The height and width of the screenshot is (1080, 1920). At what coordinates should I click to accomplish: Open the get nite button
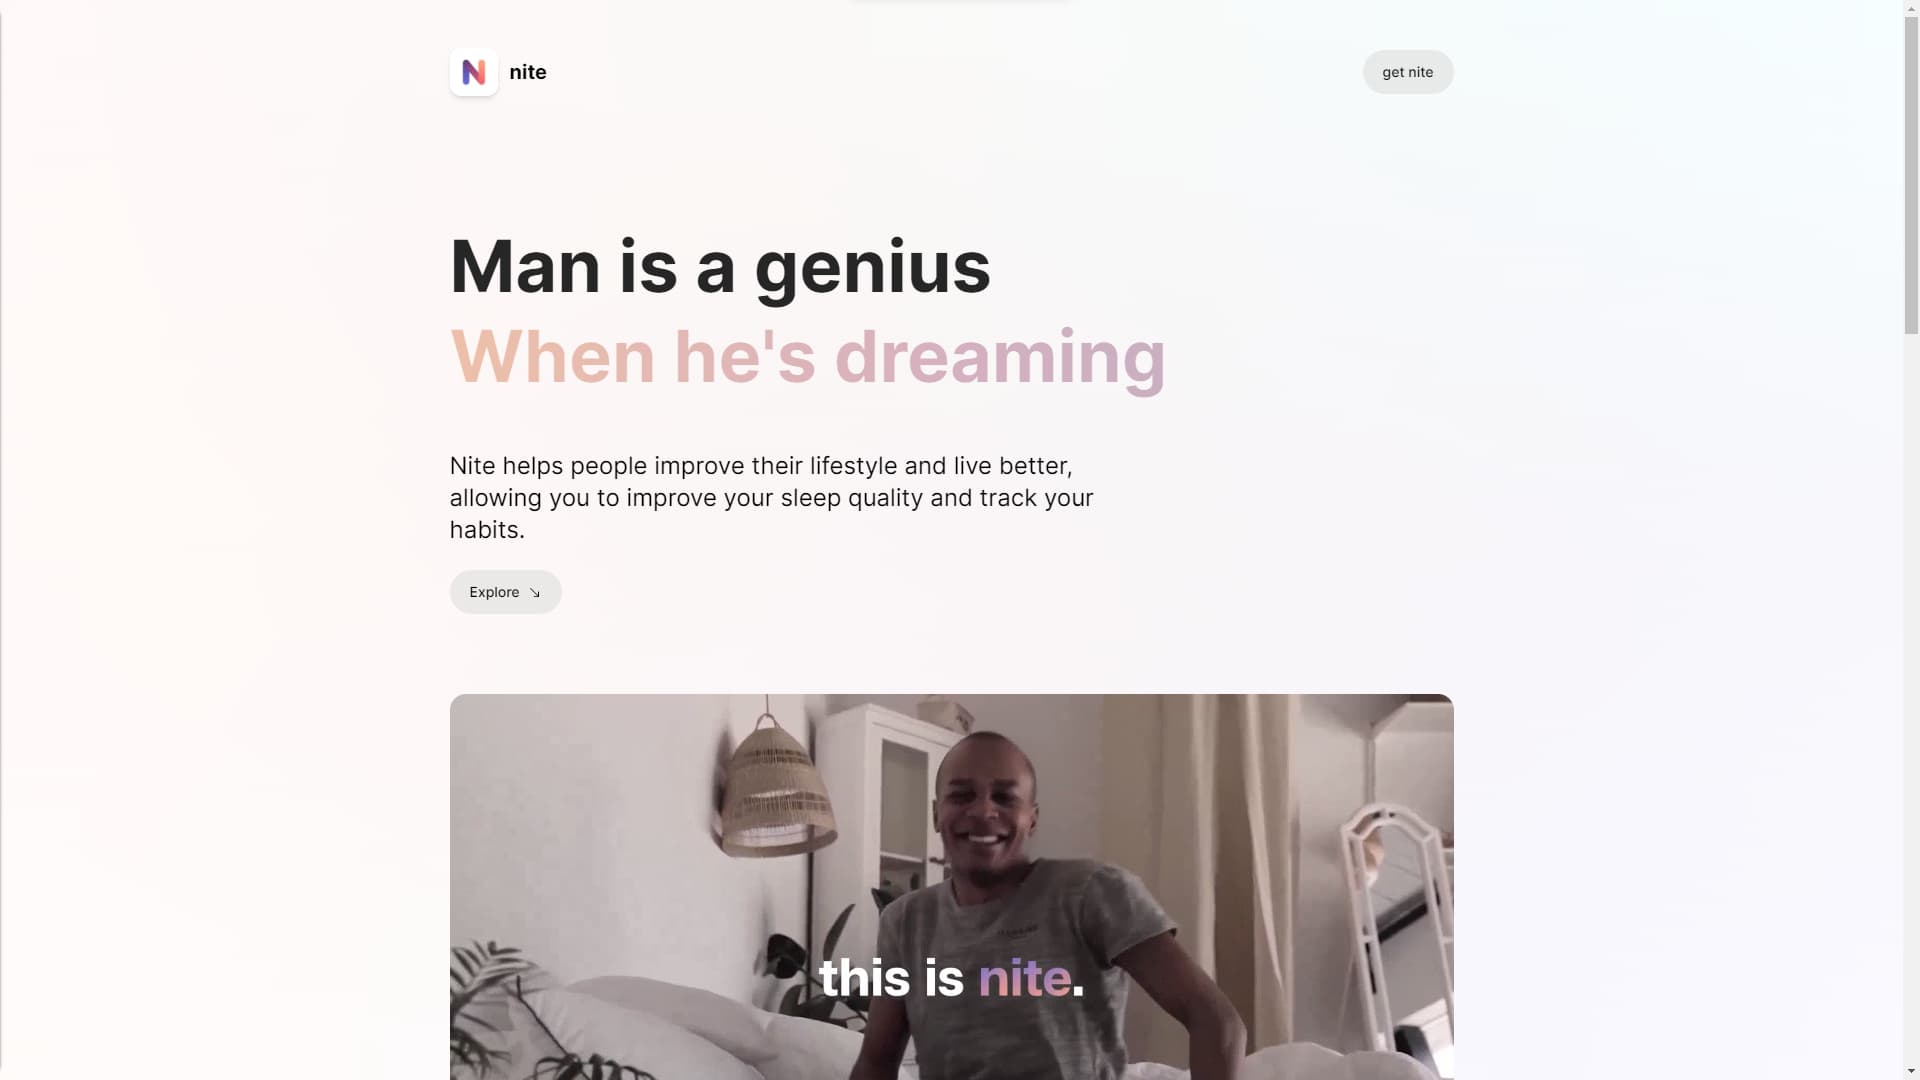pyautogui.click(x=1408, y=72)
